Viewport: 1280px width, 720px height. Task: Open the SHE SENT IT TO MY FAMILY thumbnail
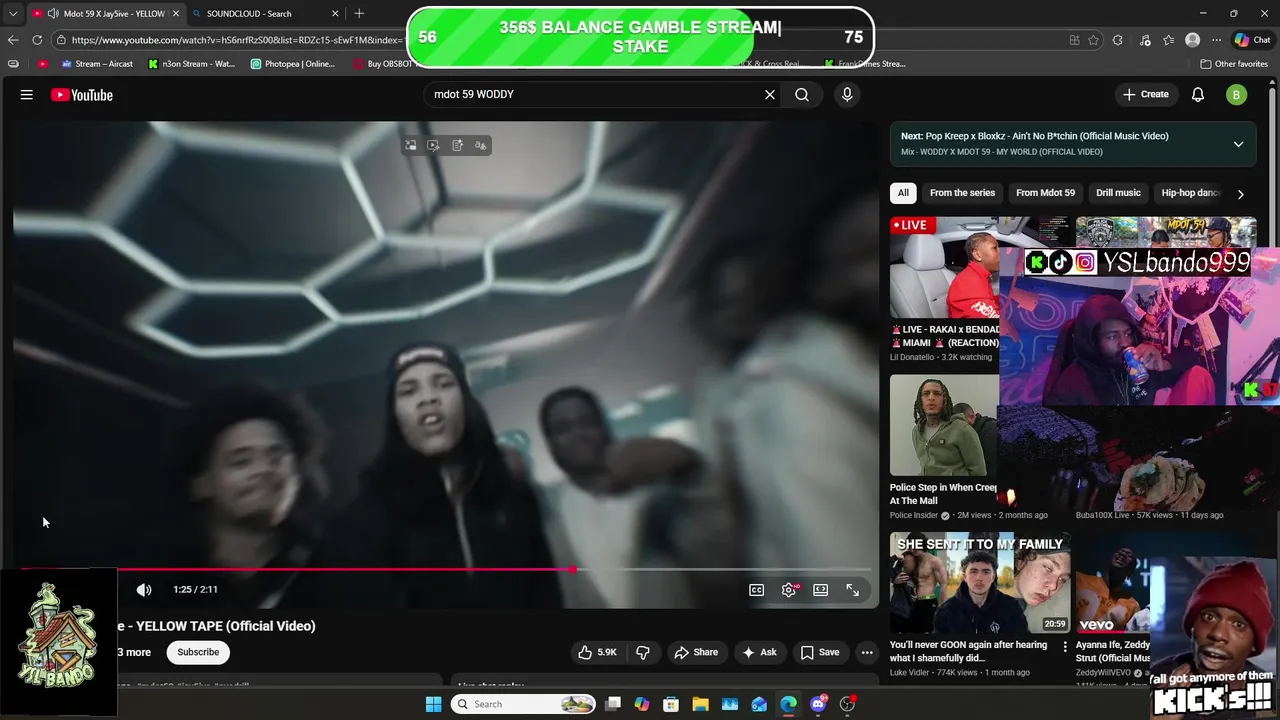pos(980,583)
